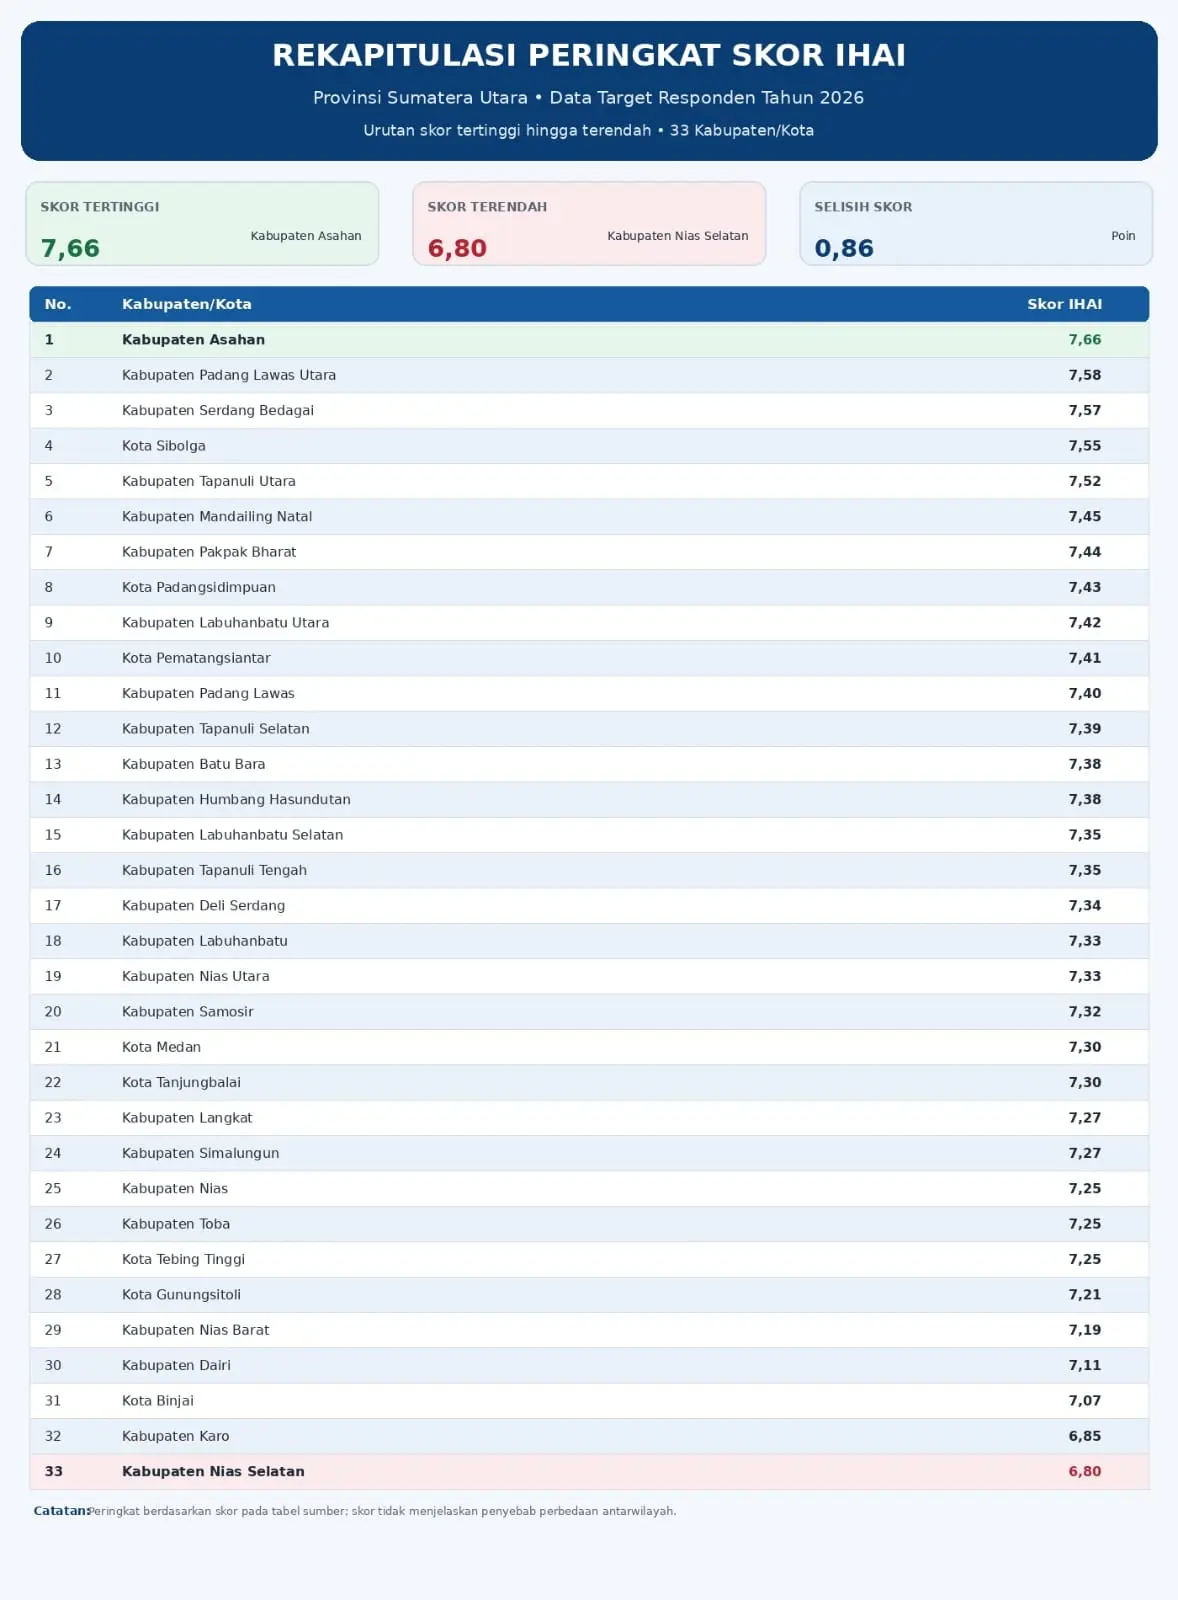This screenshot has width=1178, height=1600.
Task: Click the "SKOR TERTINGGI" card label
Action: coord(100,207)
